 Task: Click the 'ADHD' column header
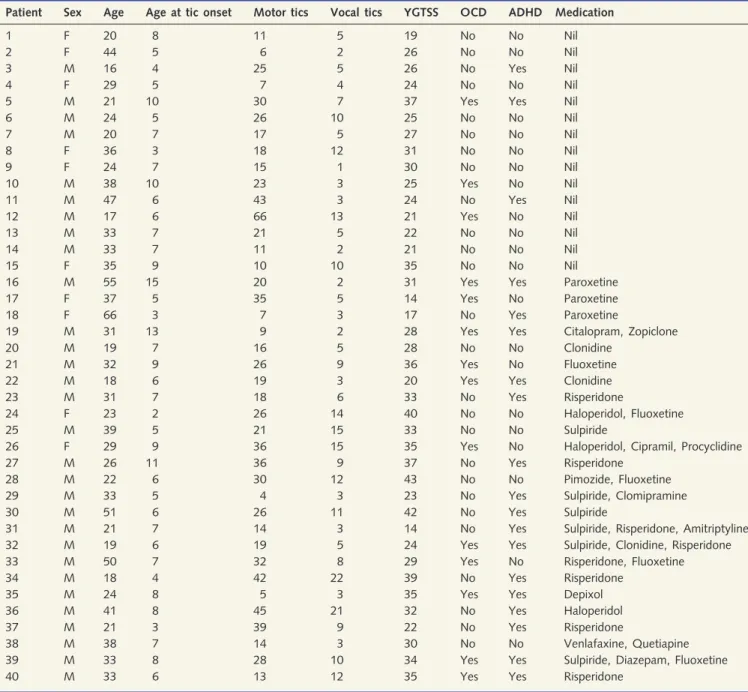[525, 12]
